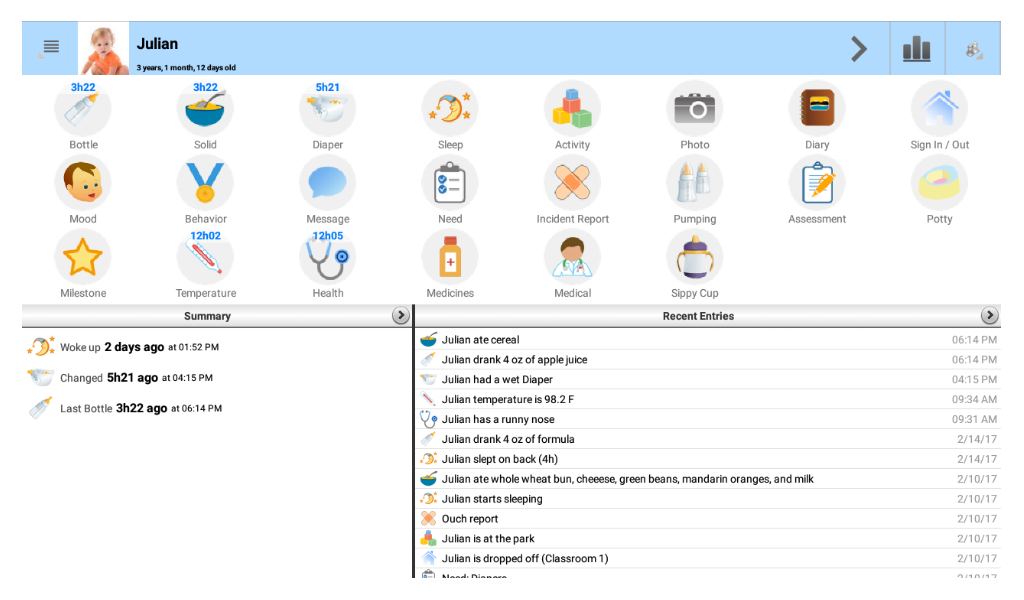Select 'Julian is at the park' entry
This screenshot has height=600, width=1024.
pyautogui.click(x=708, y=539)
